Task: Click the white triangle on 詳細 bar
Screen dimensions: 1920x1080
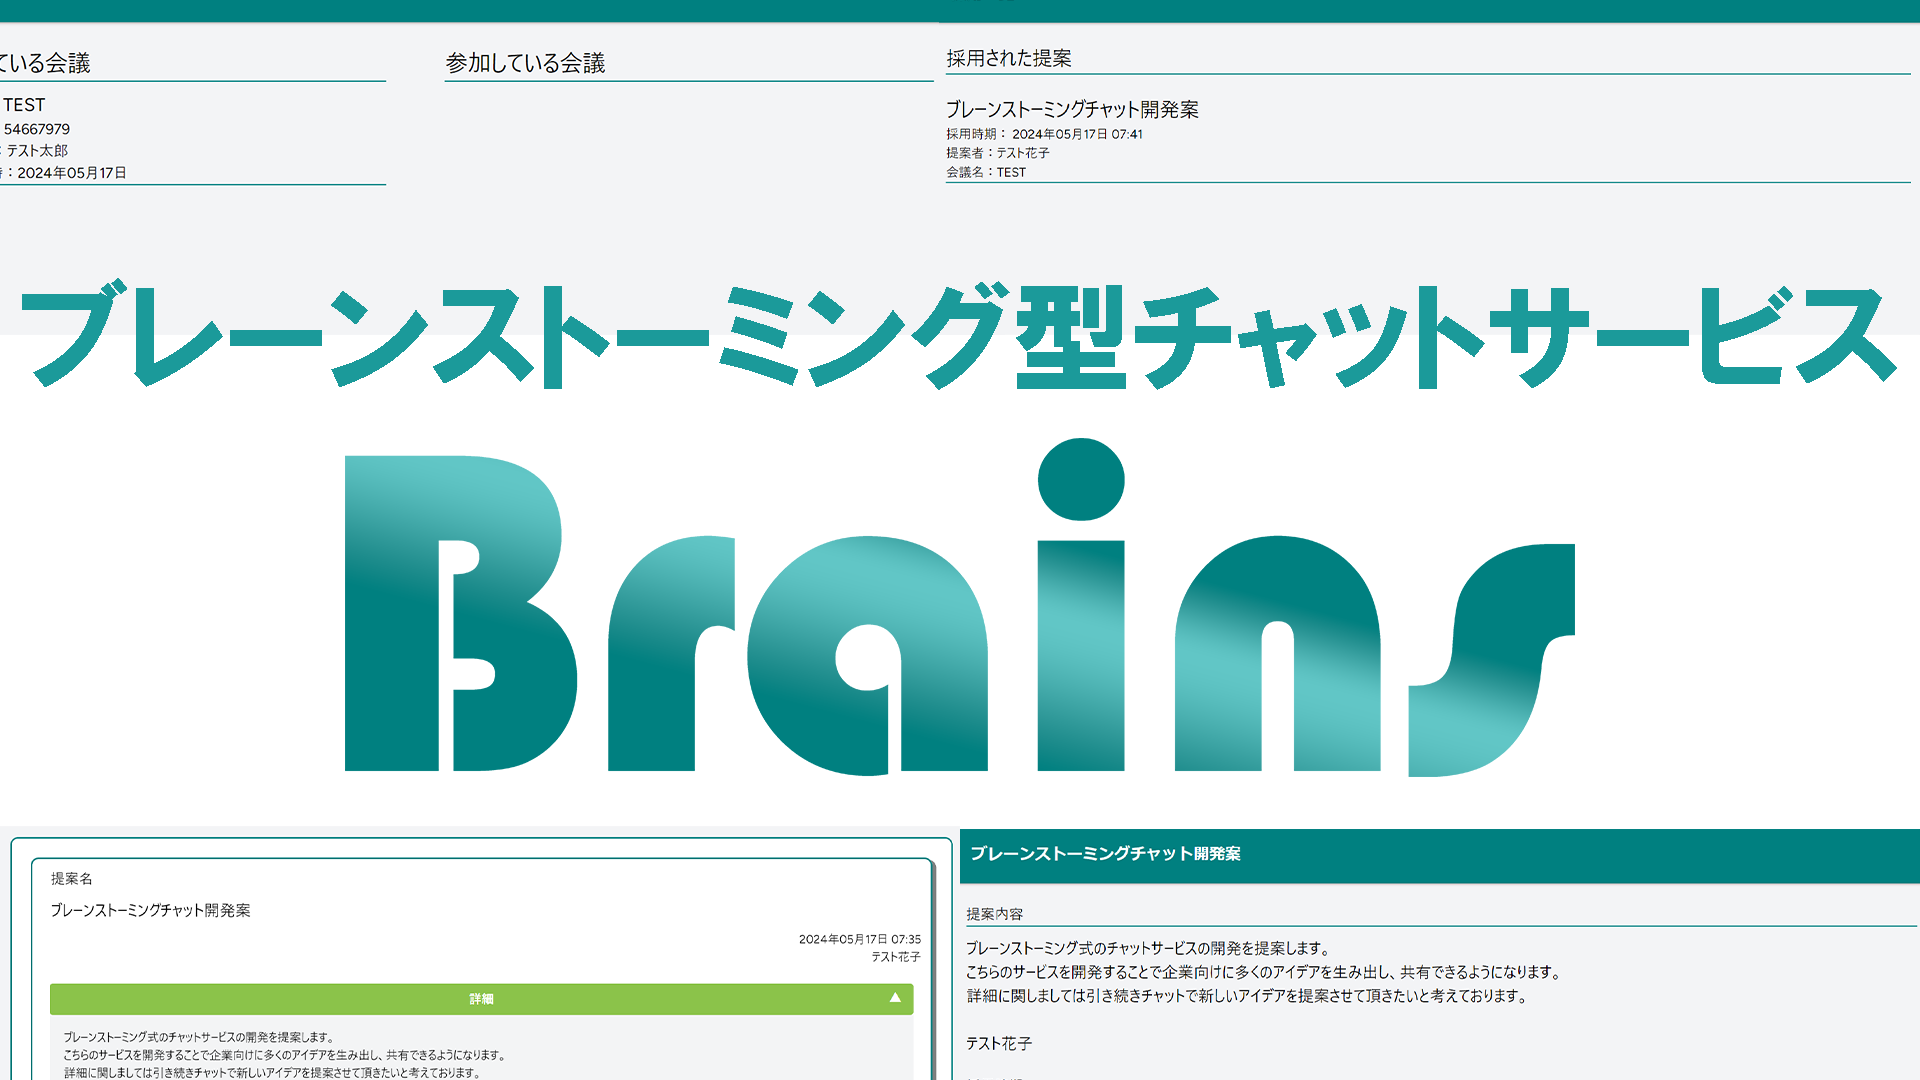Action: (x=895, y=998)
